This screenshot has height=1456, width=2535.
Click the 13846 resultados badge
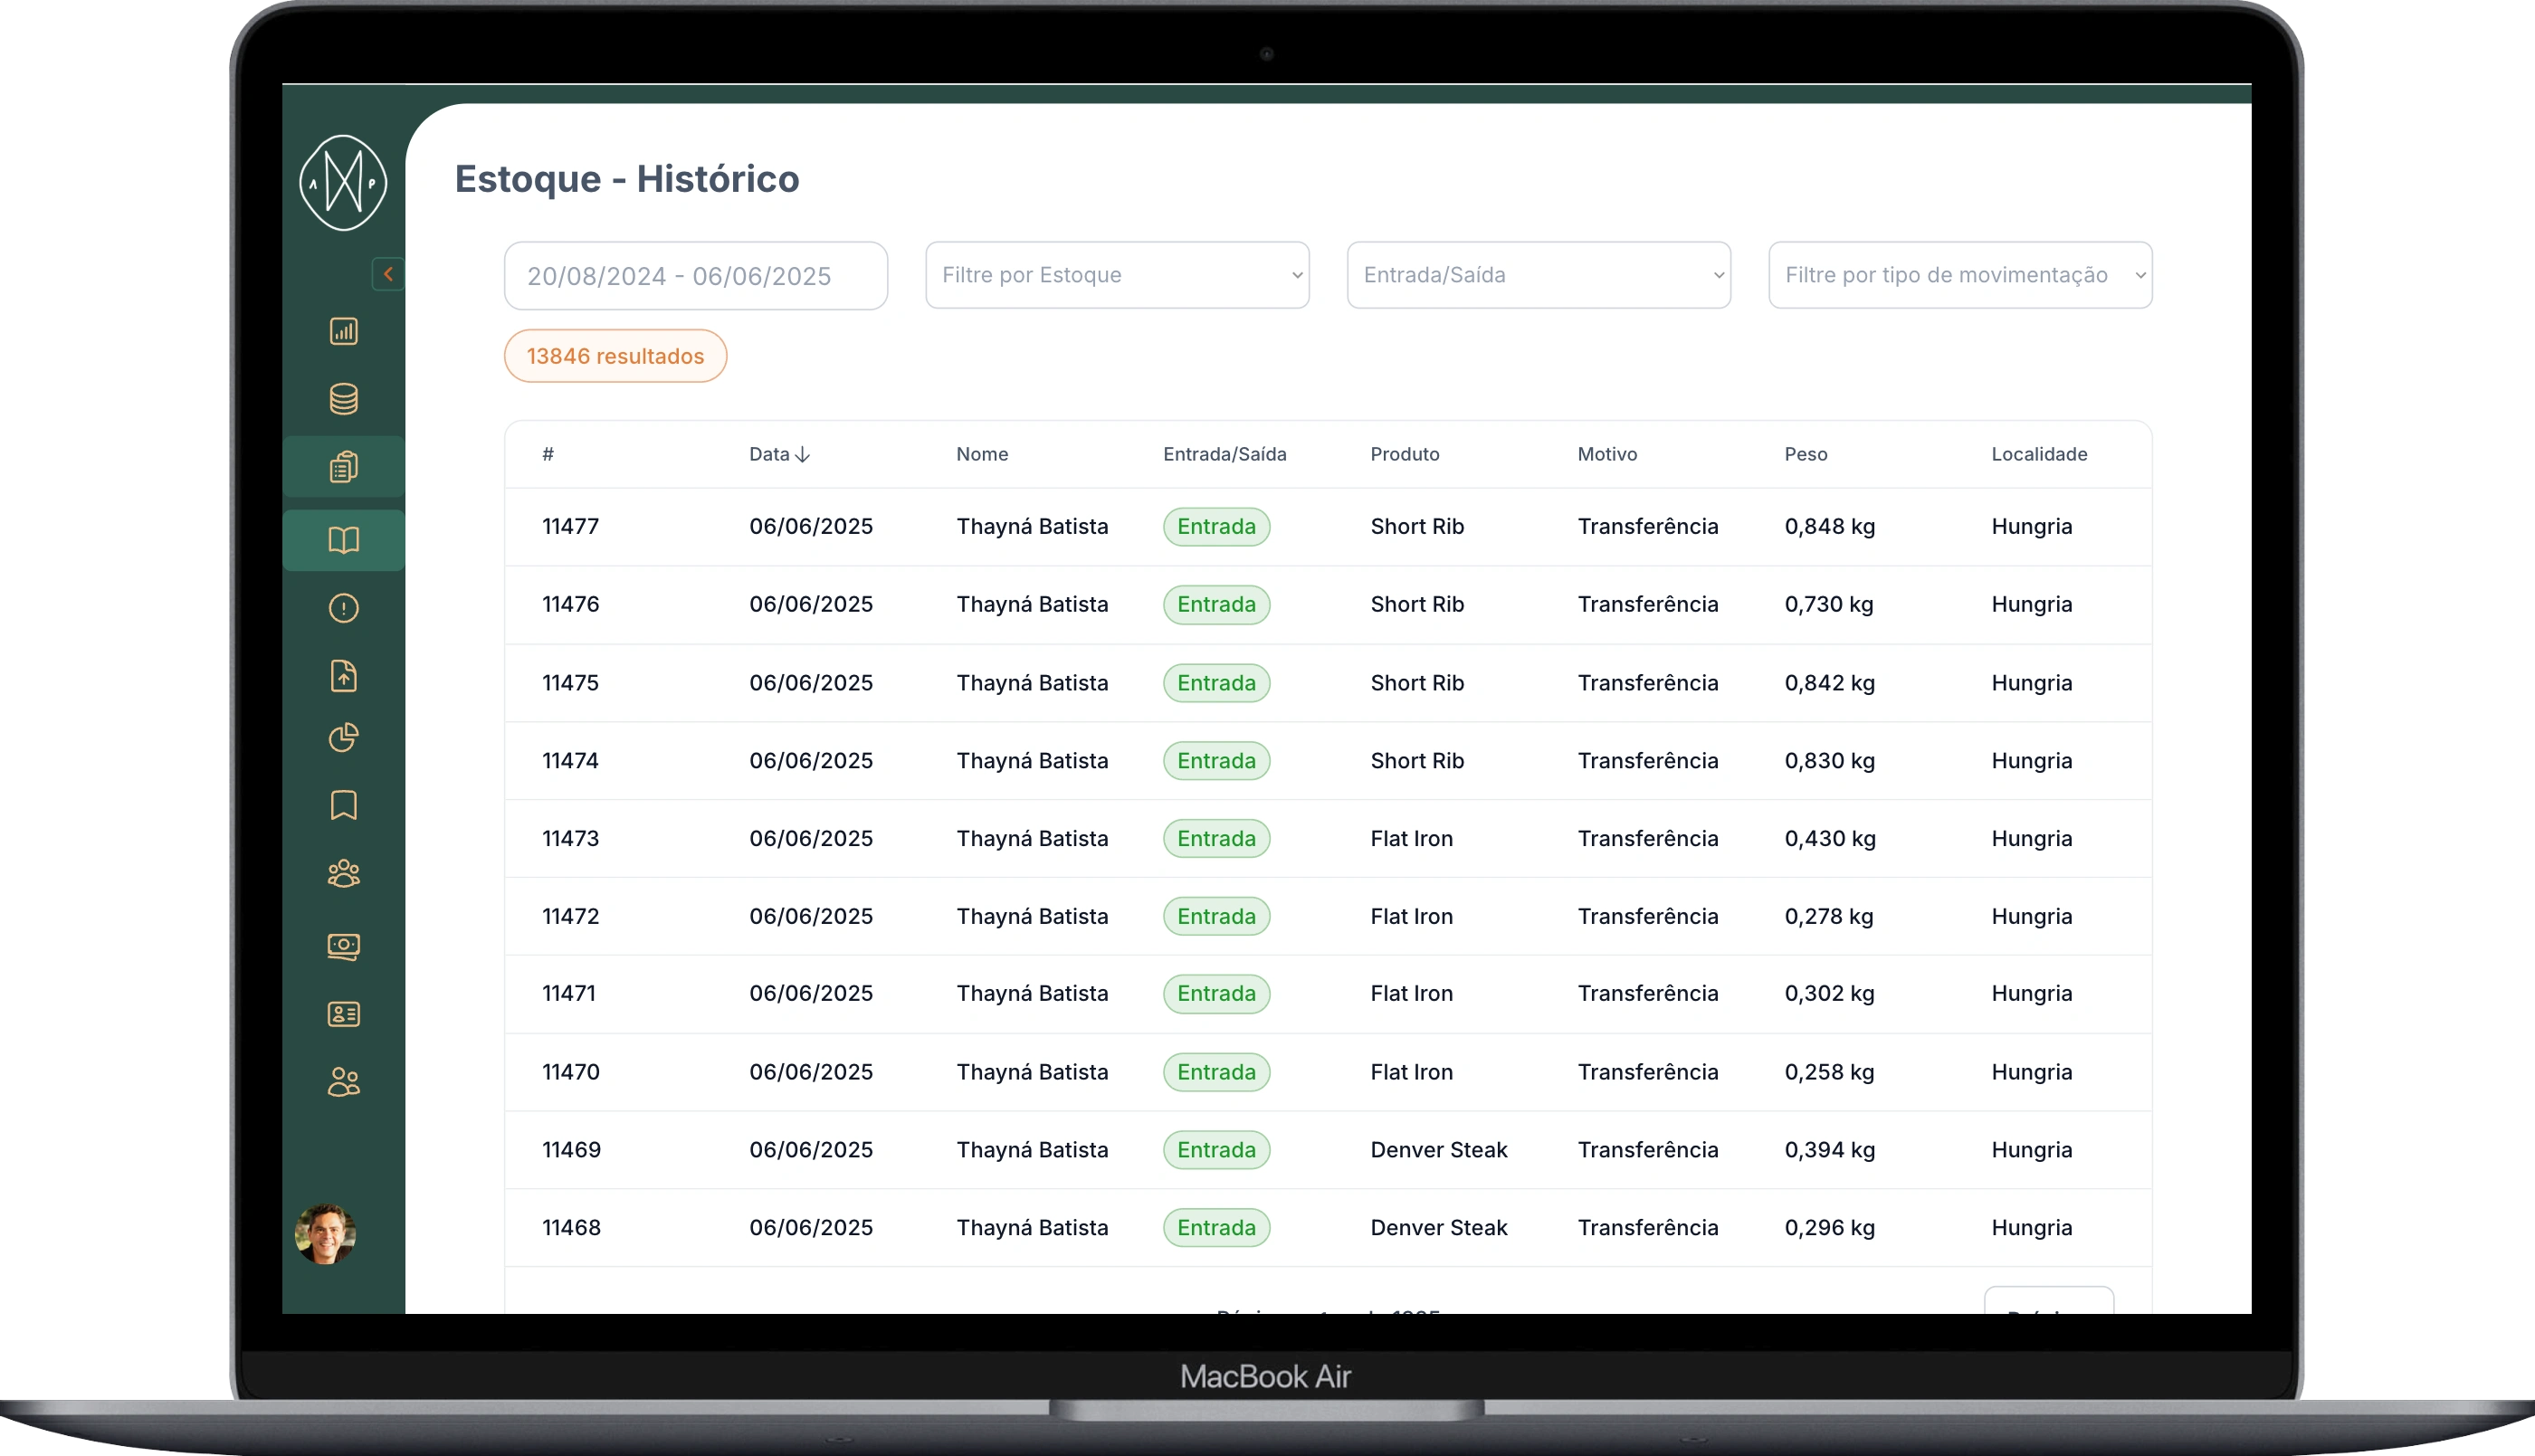tap(615, 356)
